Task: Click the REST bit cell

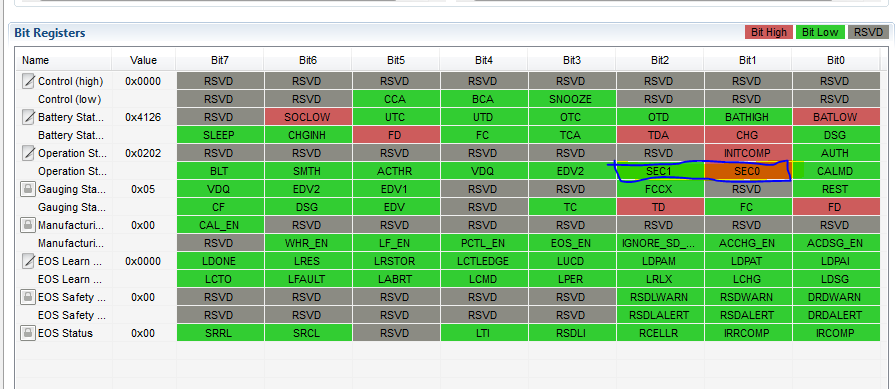Action: tap(836, 189)
